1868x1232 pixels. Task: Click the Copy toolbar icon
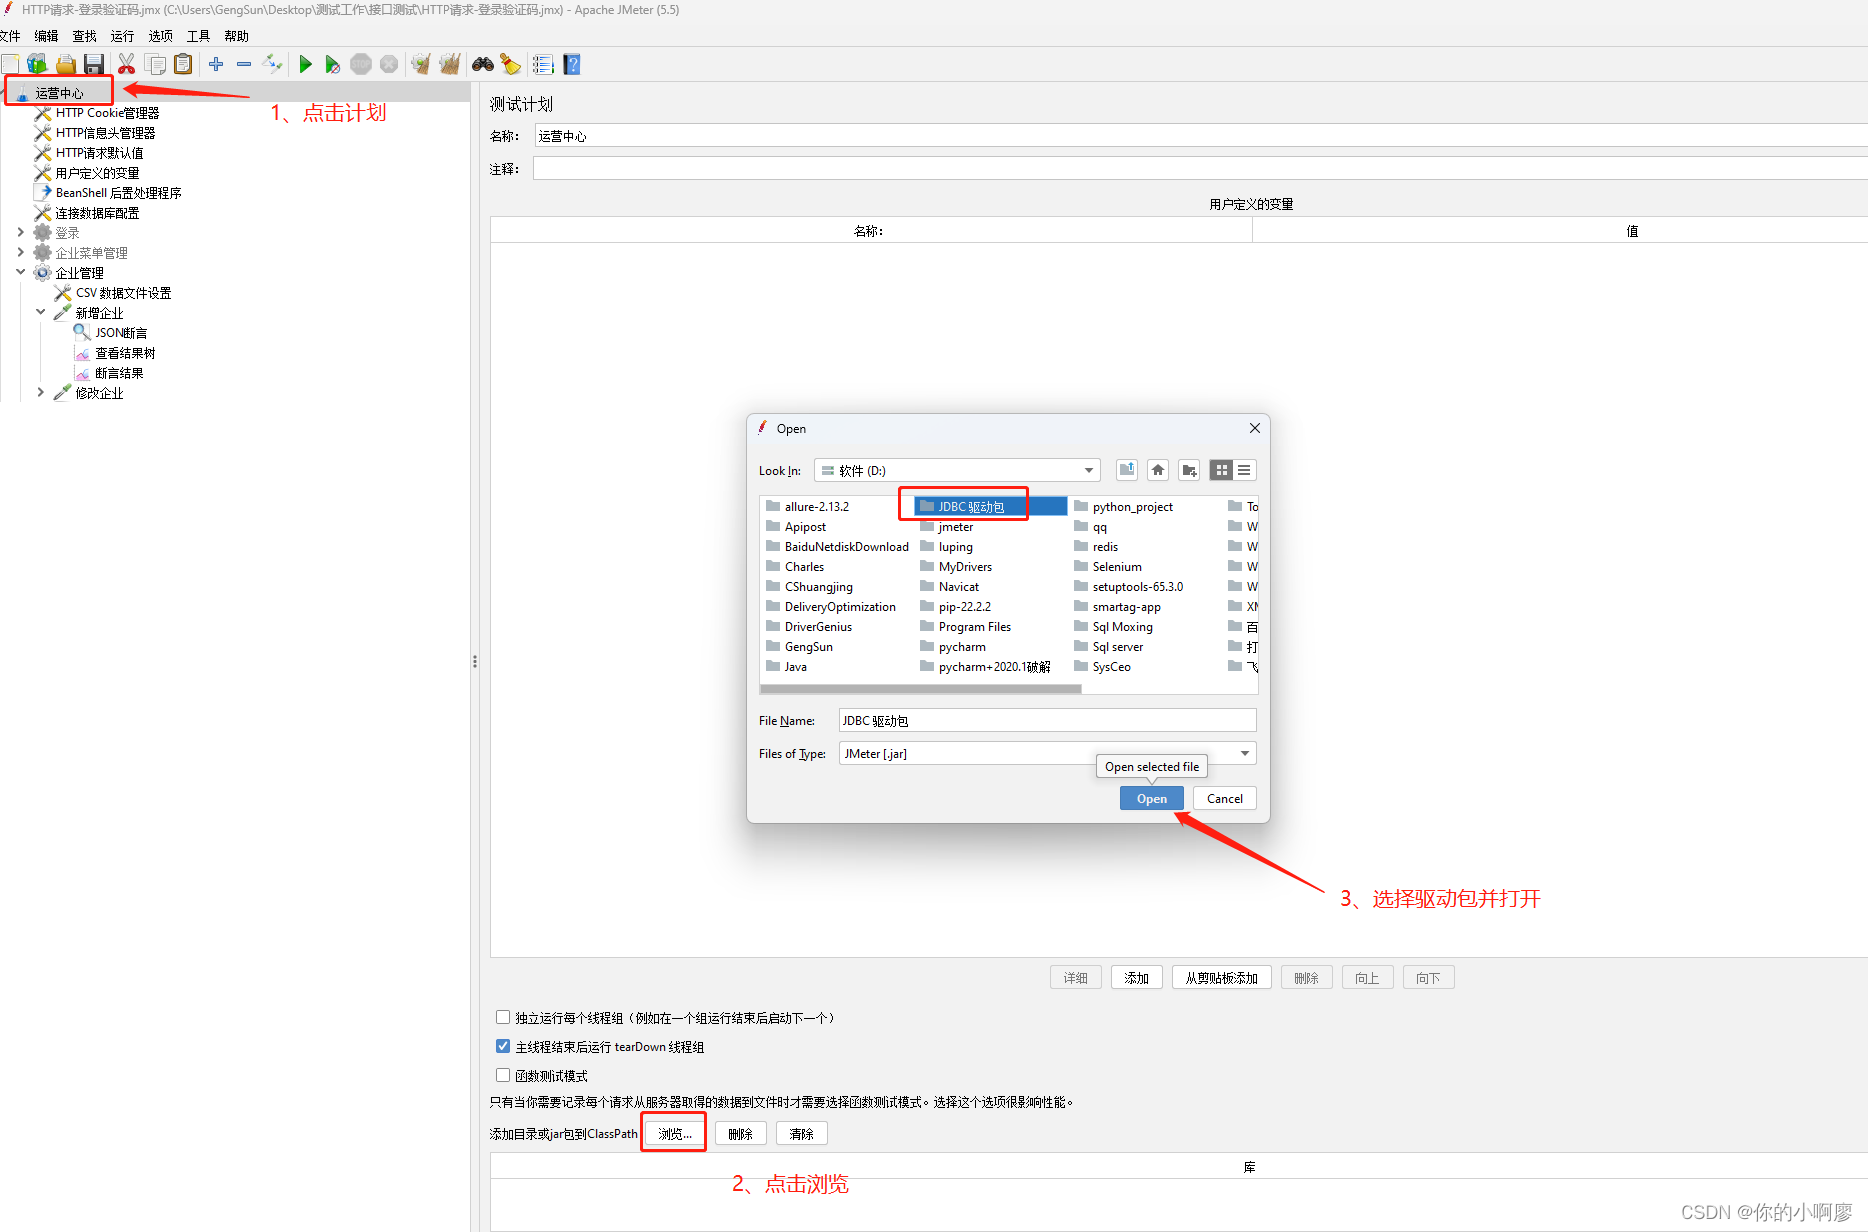tap(155, 65)
